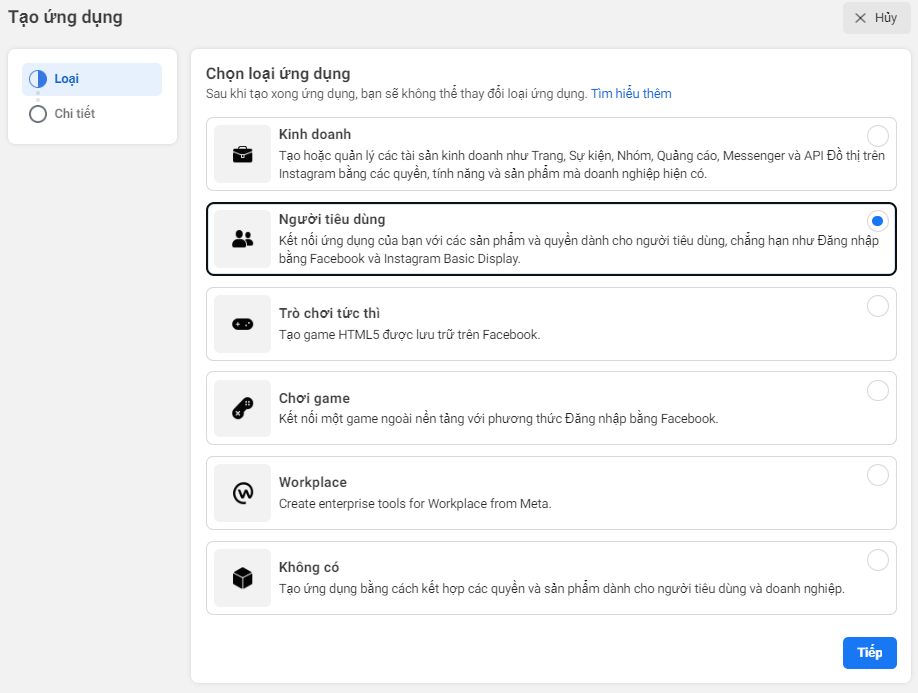This screenshot has height=693, width=918.
Task: Choose the Chơi game radio button
Action: (x=877, y=390)
